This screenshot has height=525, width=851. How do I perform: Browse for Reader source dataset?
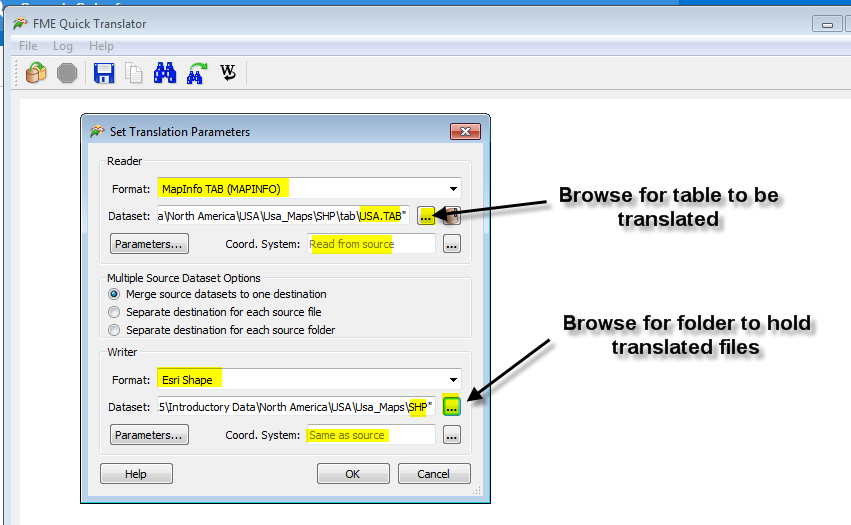point(427,215)
